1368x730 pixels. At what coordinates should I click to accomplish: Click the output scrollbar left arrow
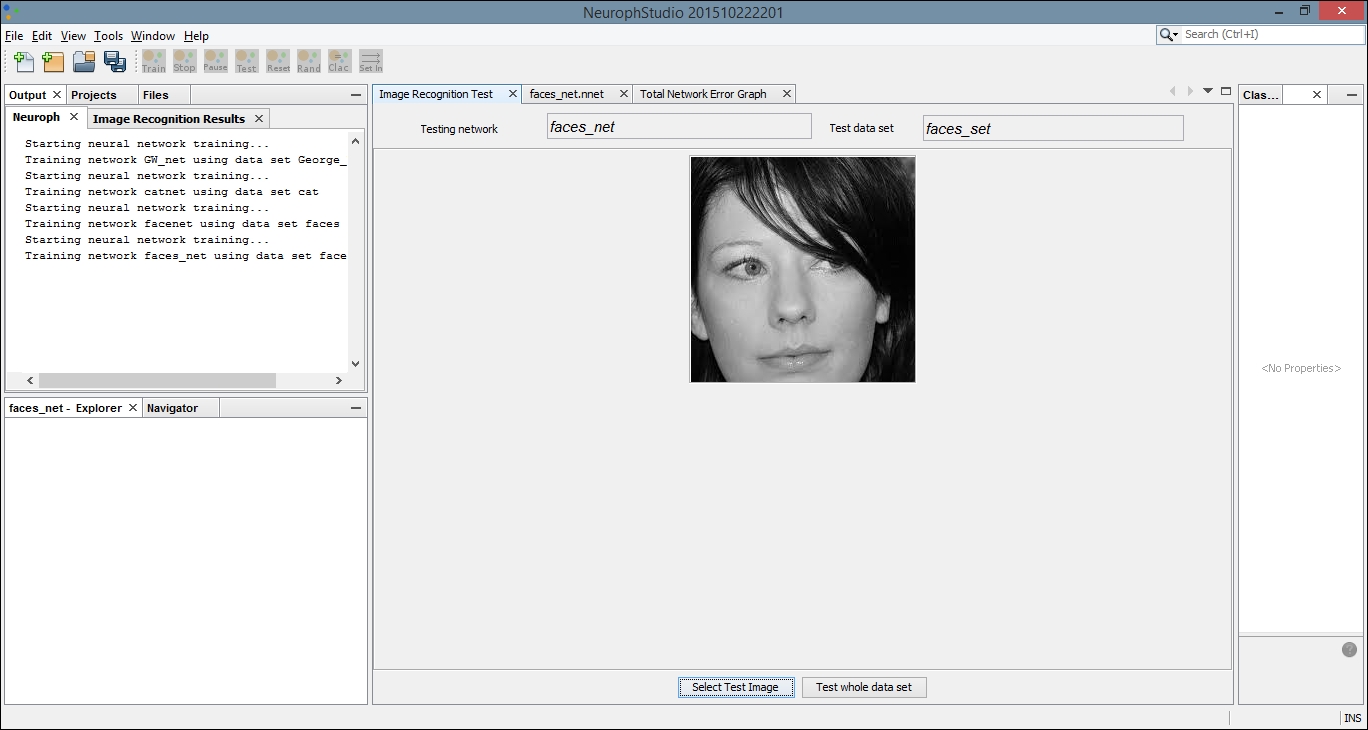30,381
